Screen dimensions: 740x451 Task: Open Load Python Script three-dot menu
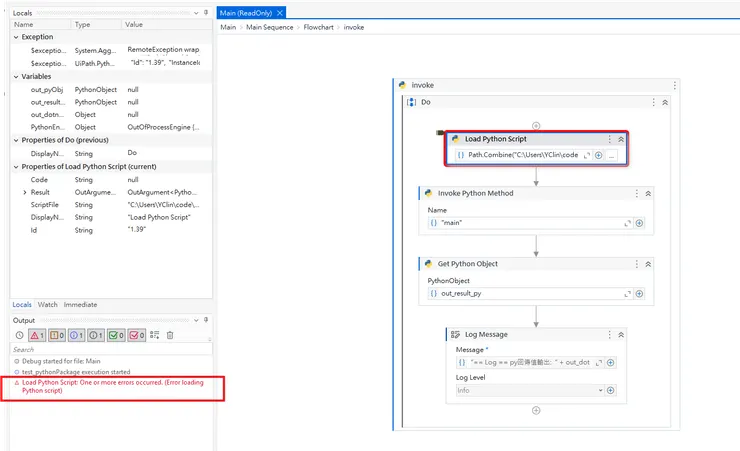[610, 139]
